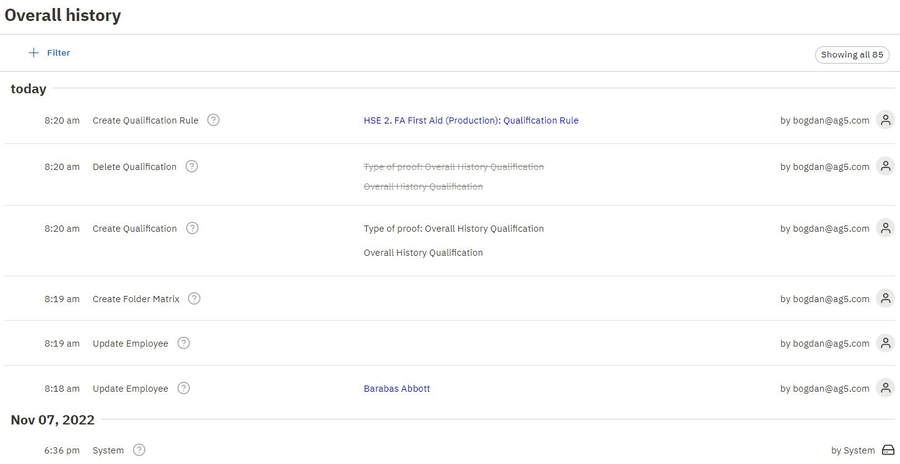
Task: Open the Barabas Abbott employee link
Action: pyautogui.click(x=396, y=389)
